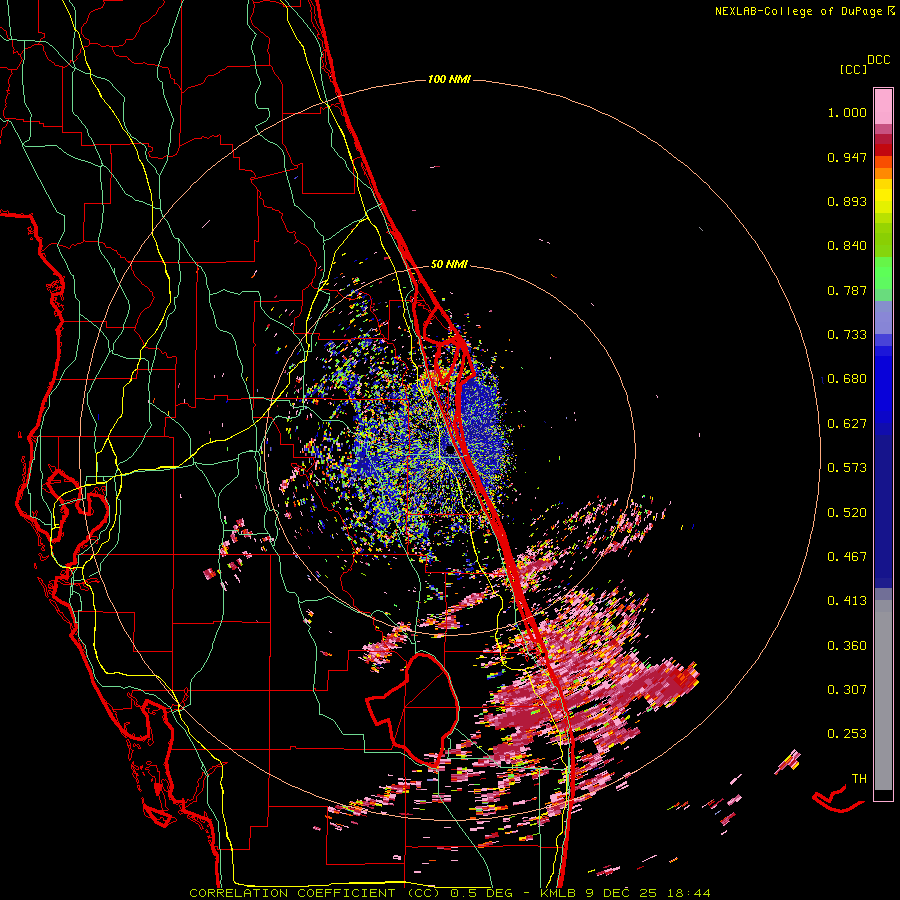The height and width of the screenshot is (900, 900).
Task: Click the 50 NMI range ring label
Action: 449,265
